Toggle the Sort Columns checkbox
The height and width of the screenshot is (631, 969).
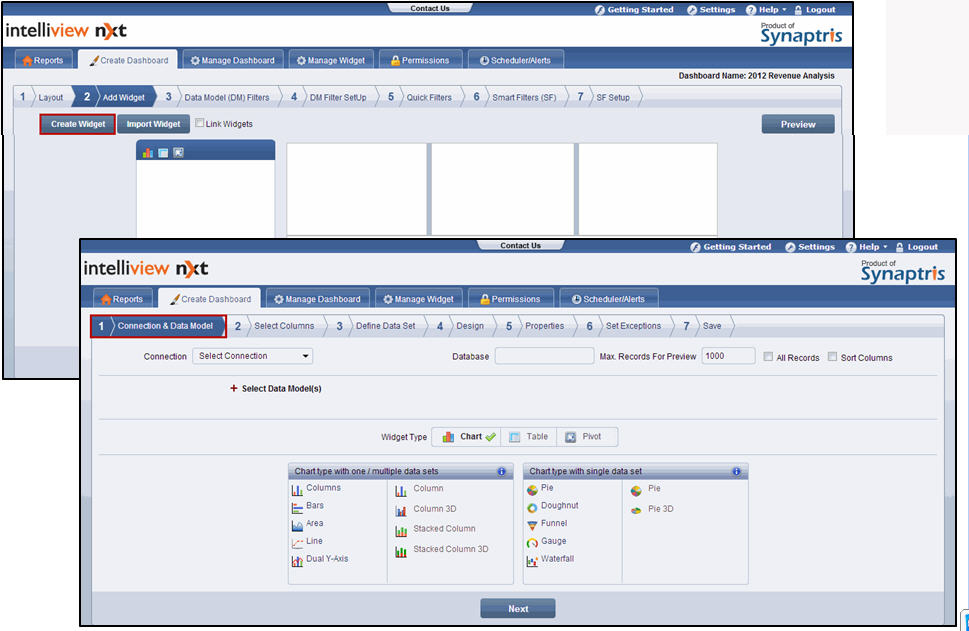coord(832,357)
